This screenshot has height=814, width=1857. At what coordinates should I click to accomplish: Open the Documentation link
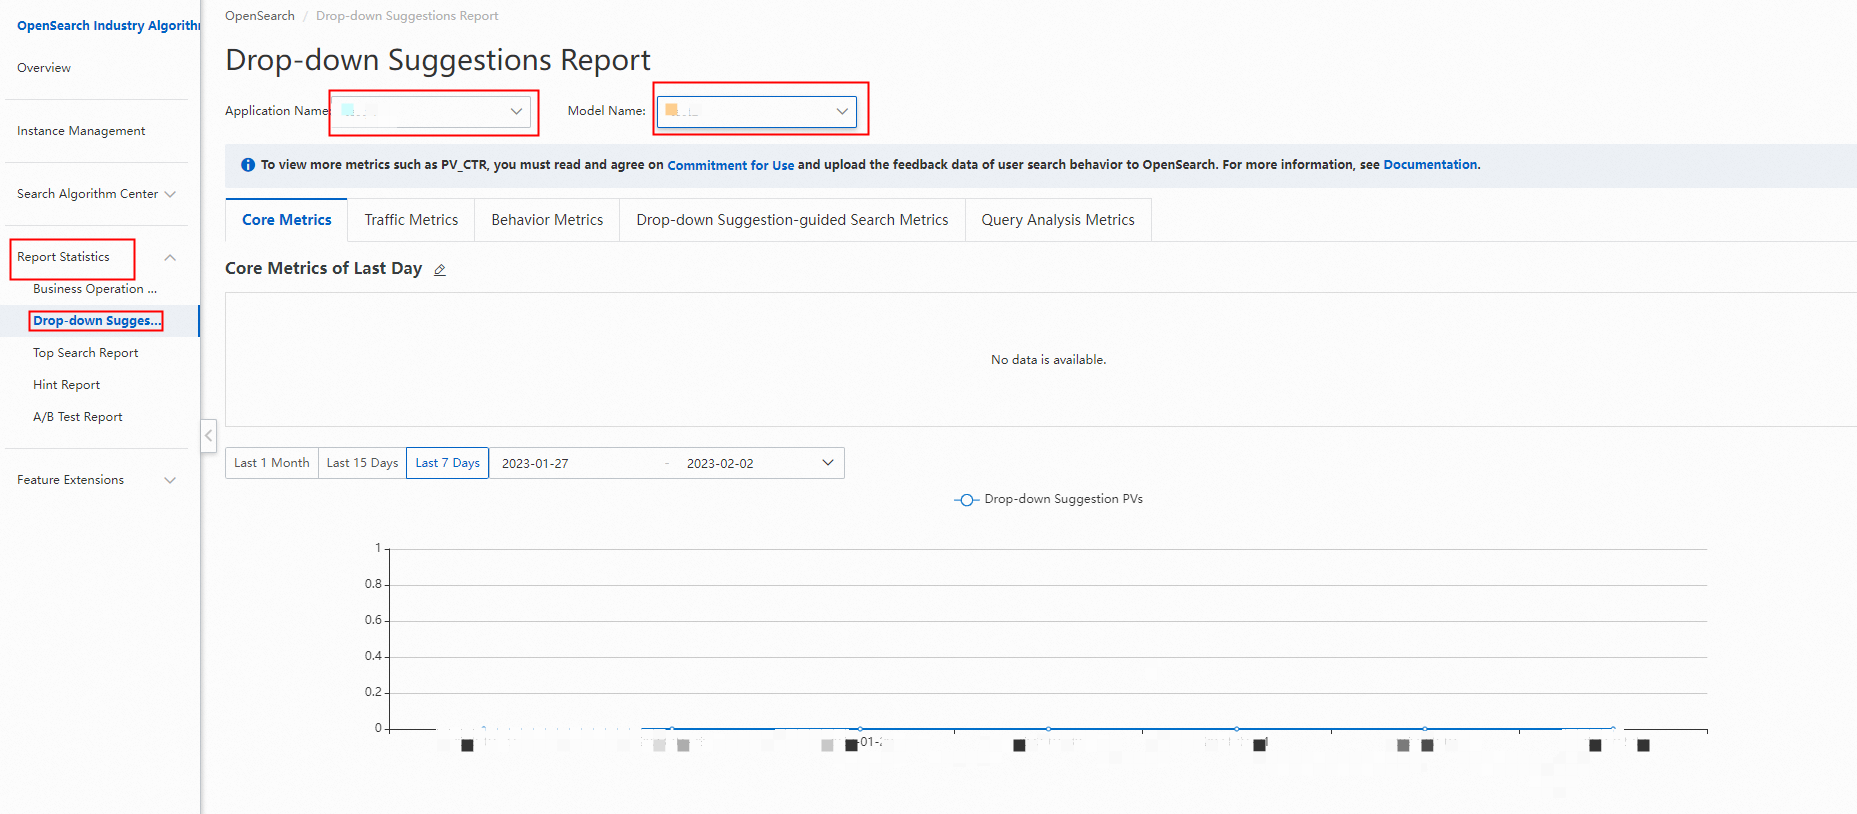tap(1430, 165)
